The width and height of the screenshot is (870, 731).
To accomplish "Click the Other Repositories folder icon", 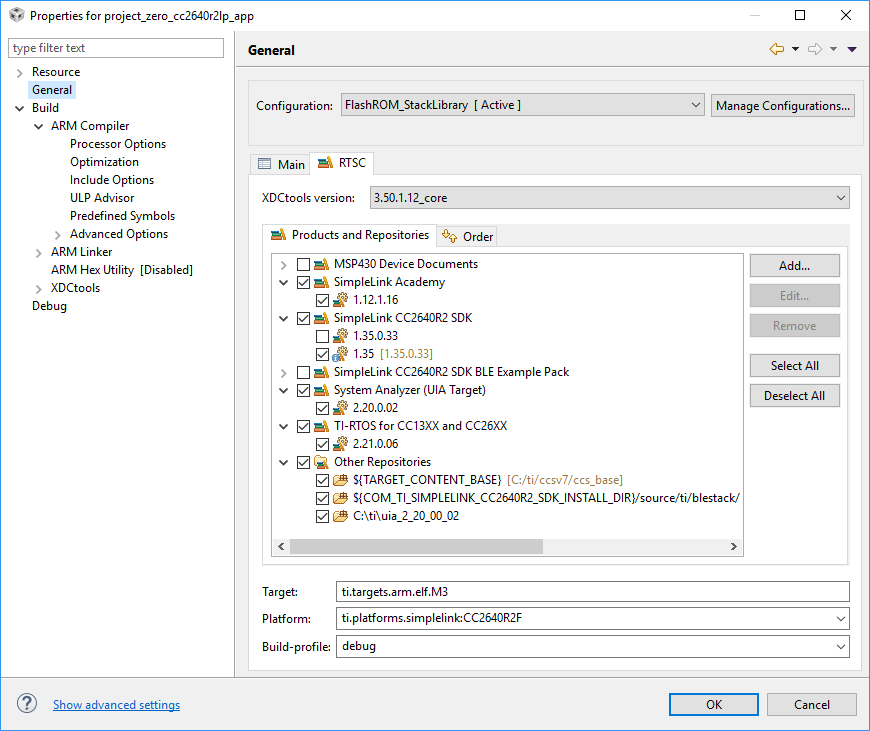I will point(321,462).
